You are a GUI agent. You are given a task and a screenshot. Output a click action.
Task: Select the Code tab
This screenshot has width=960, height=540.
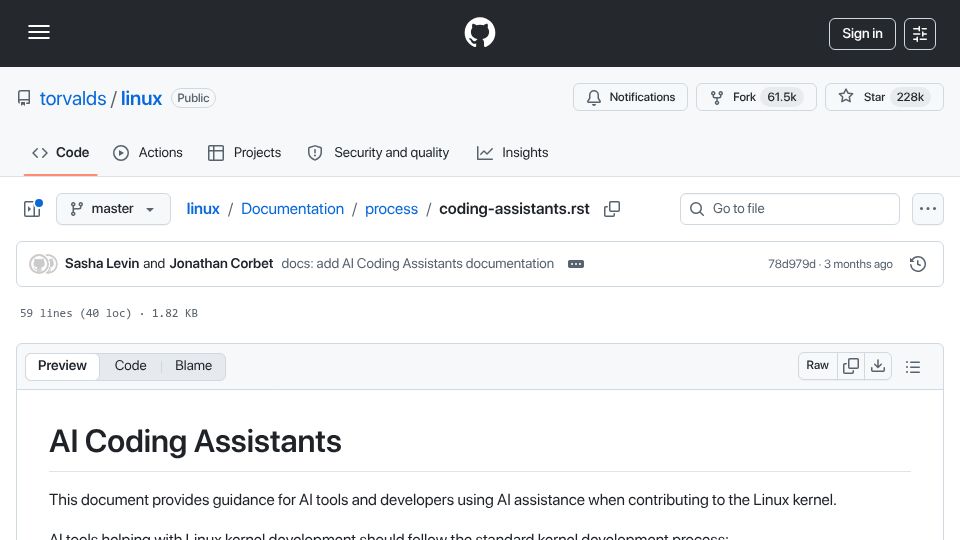61,152
